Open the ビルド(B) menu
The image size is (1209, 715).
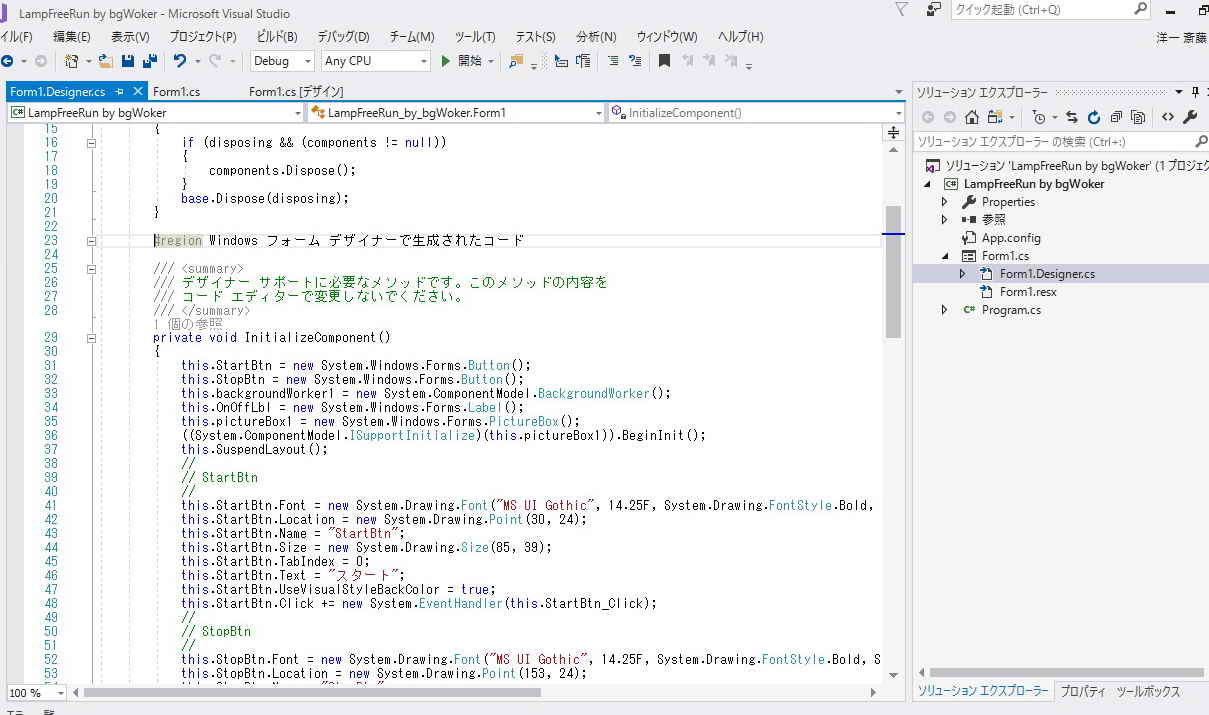pyautogui.click(x=277, y=36)
